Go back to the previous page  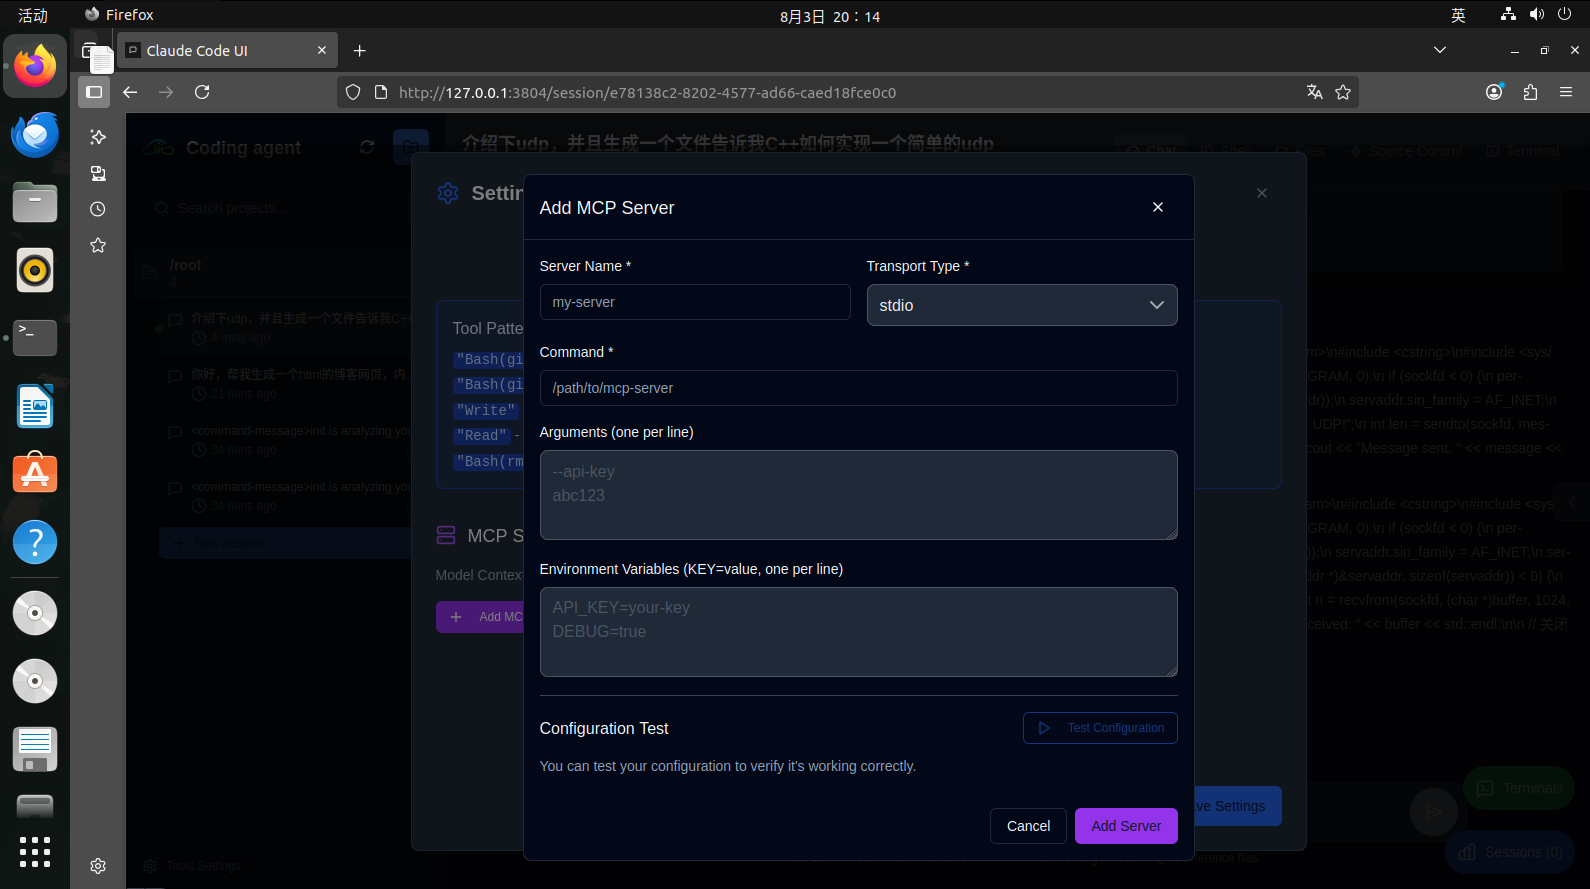[x=130, y=92]
